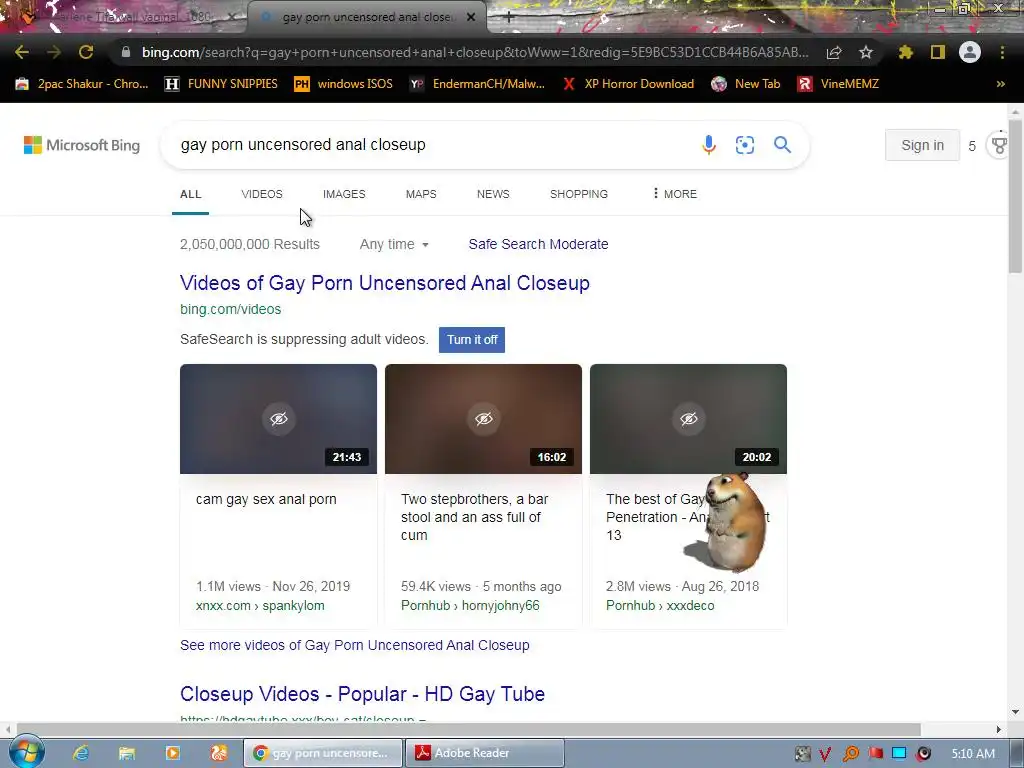This screenshot has height=768, width=1024.
Task: Open the Extensions puzzle-piece menu
Action: point(906,52)
